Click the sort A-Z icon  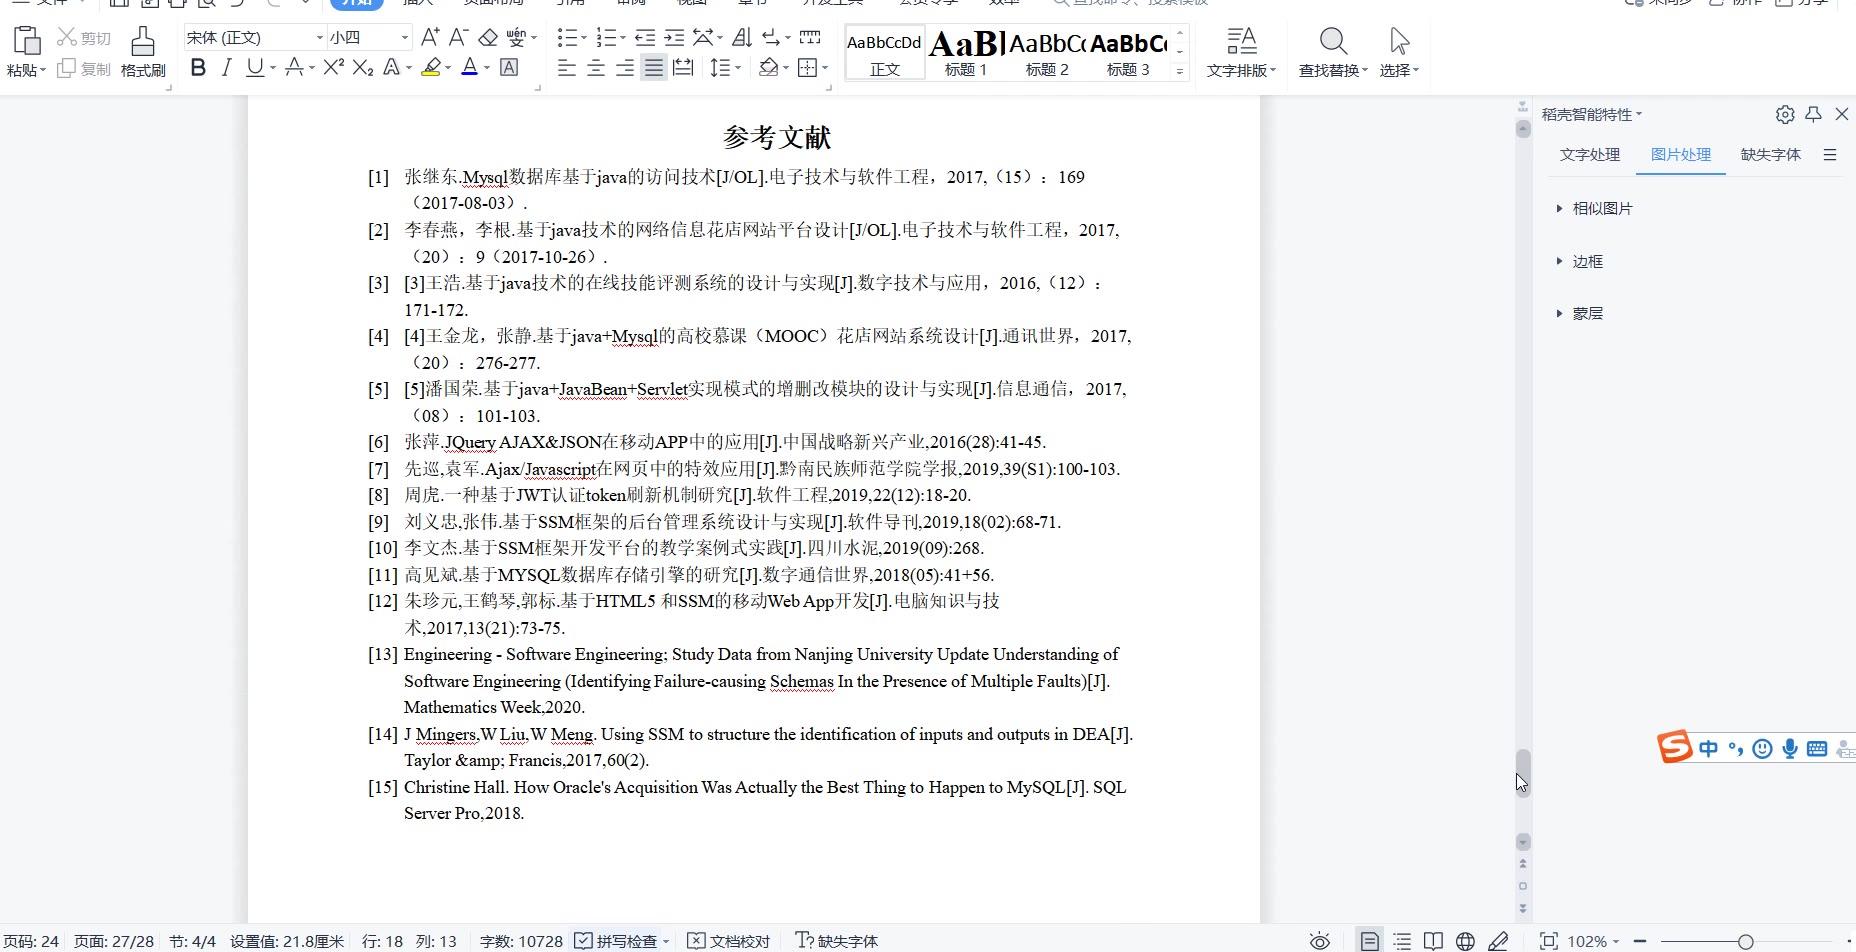tap(741, 38)
